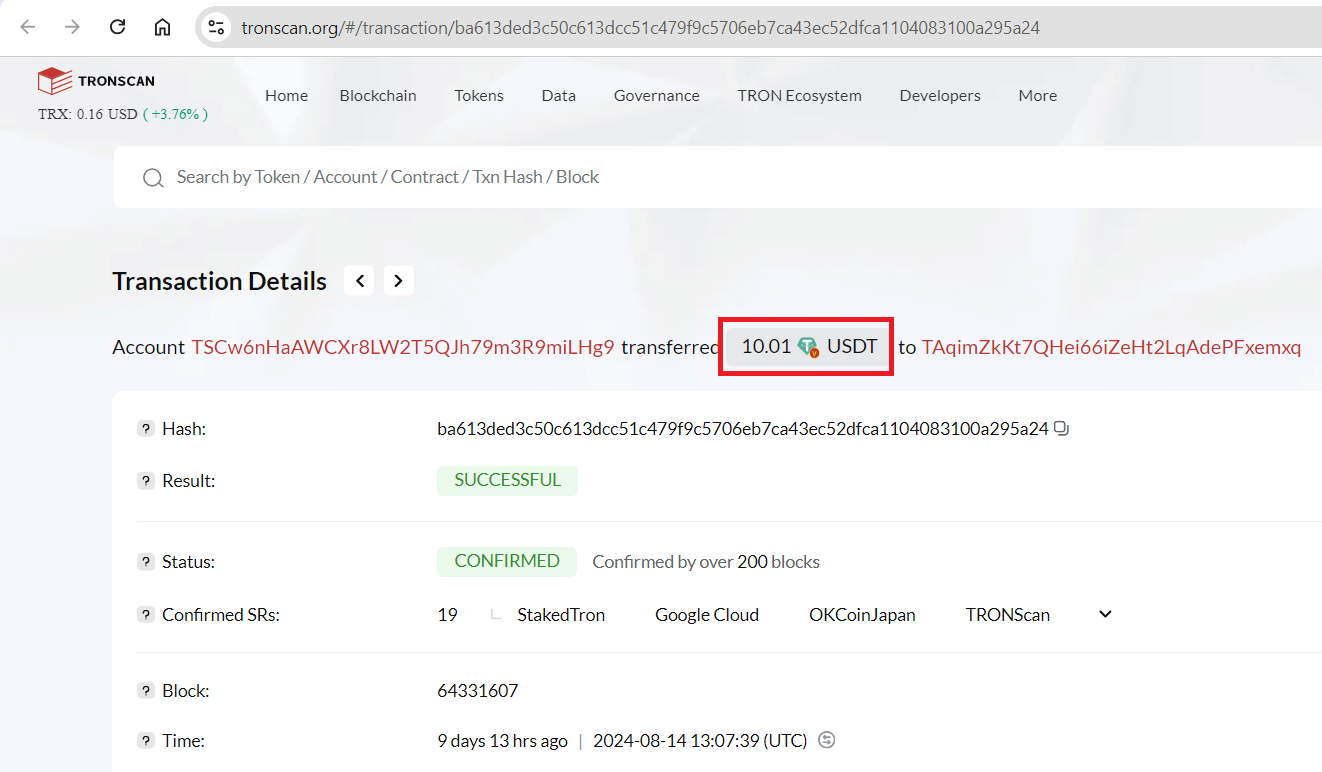Click the USDT token label
Viewport: 1322px width, 772px height.
click(x=852, y=347)
